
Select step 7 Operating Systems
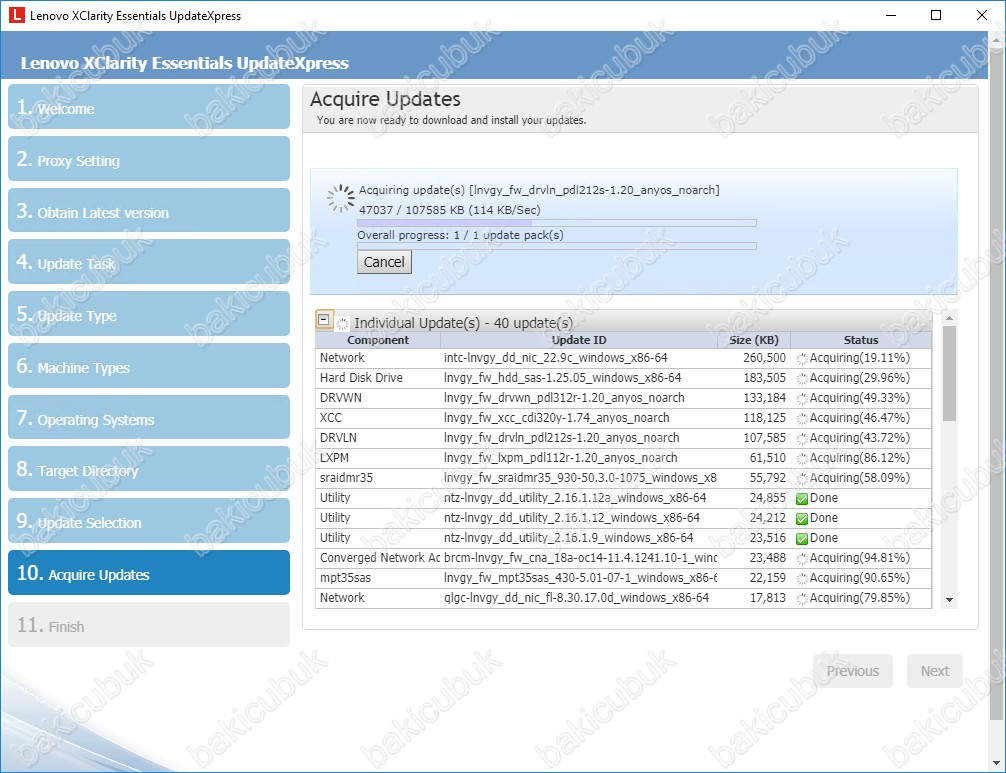click(149, 418)
